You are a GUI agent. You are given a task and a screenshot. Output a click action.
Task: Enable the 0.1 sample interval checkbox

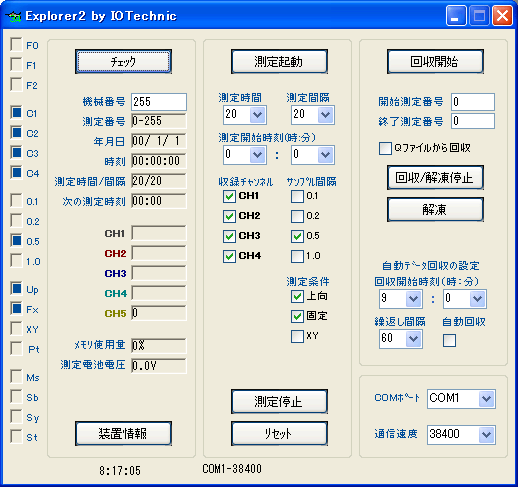tap(297, 196)
